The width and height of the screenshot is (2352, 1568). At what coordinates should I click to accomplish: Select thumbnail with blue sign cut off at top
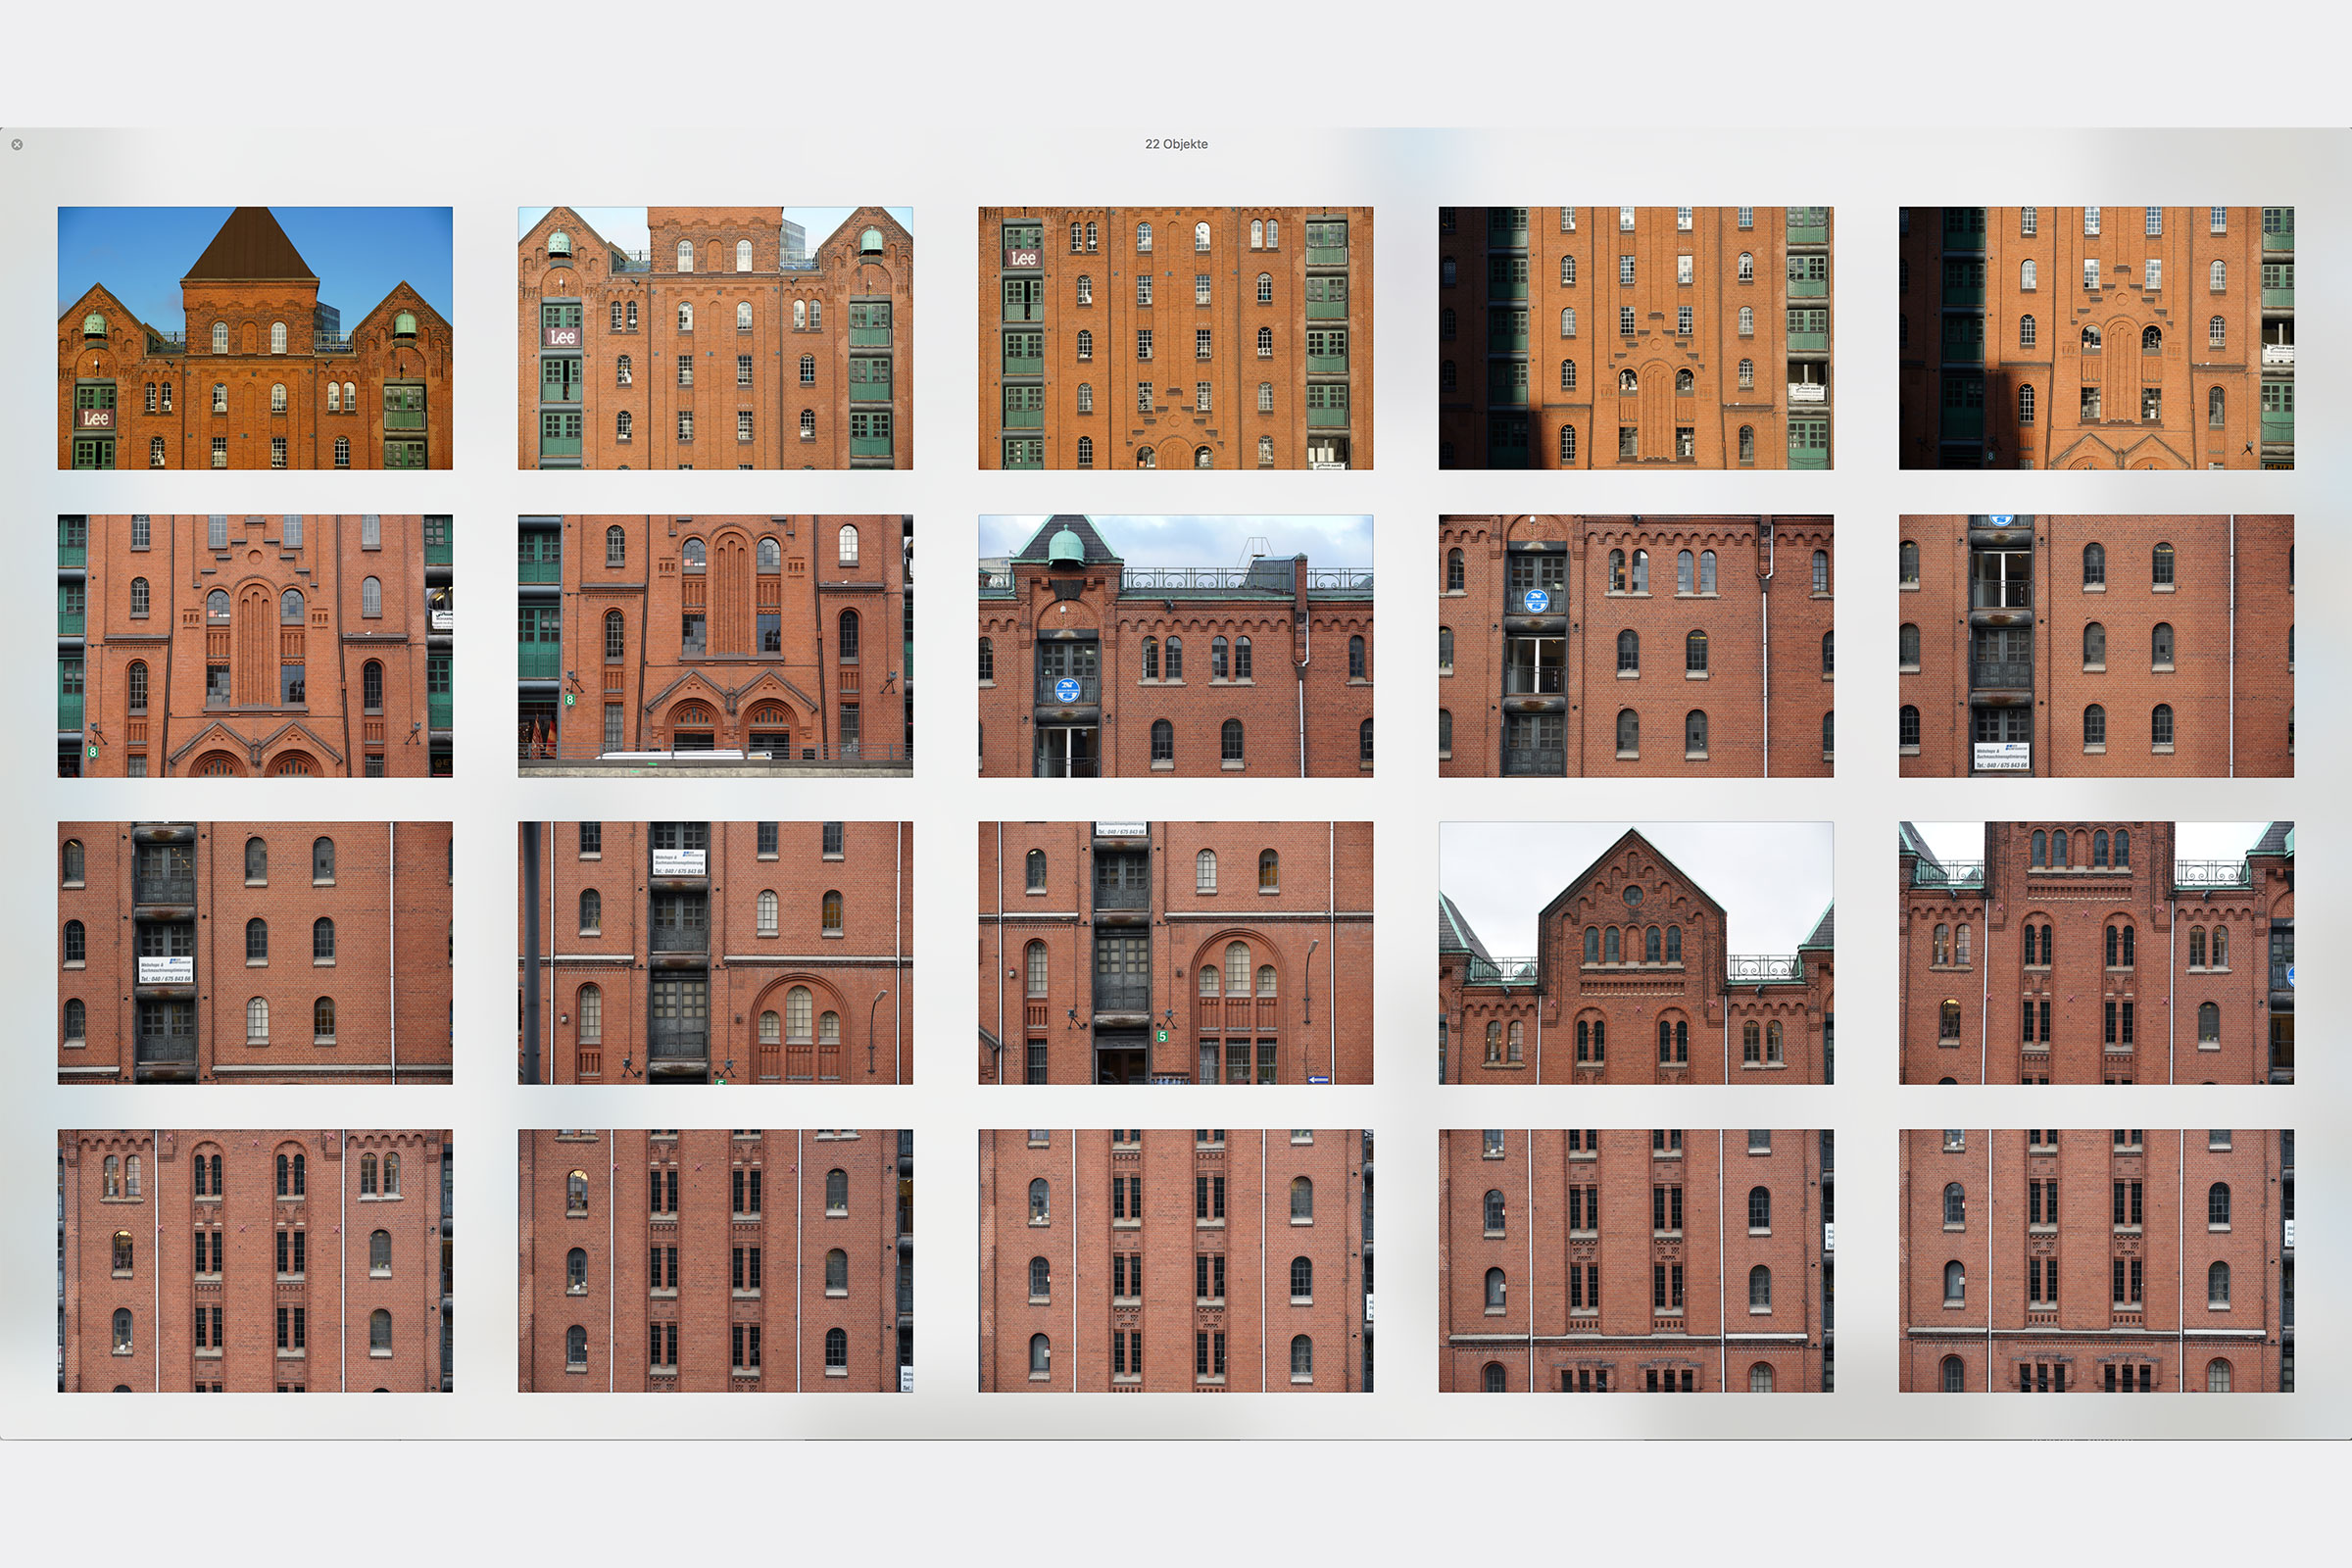tap(2096, 646)
